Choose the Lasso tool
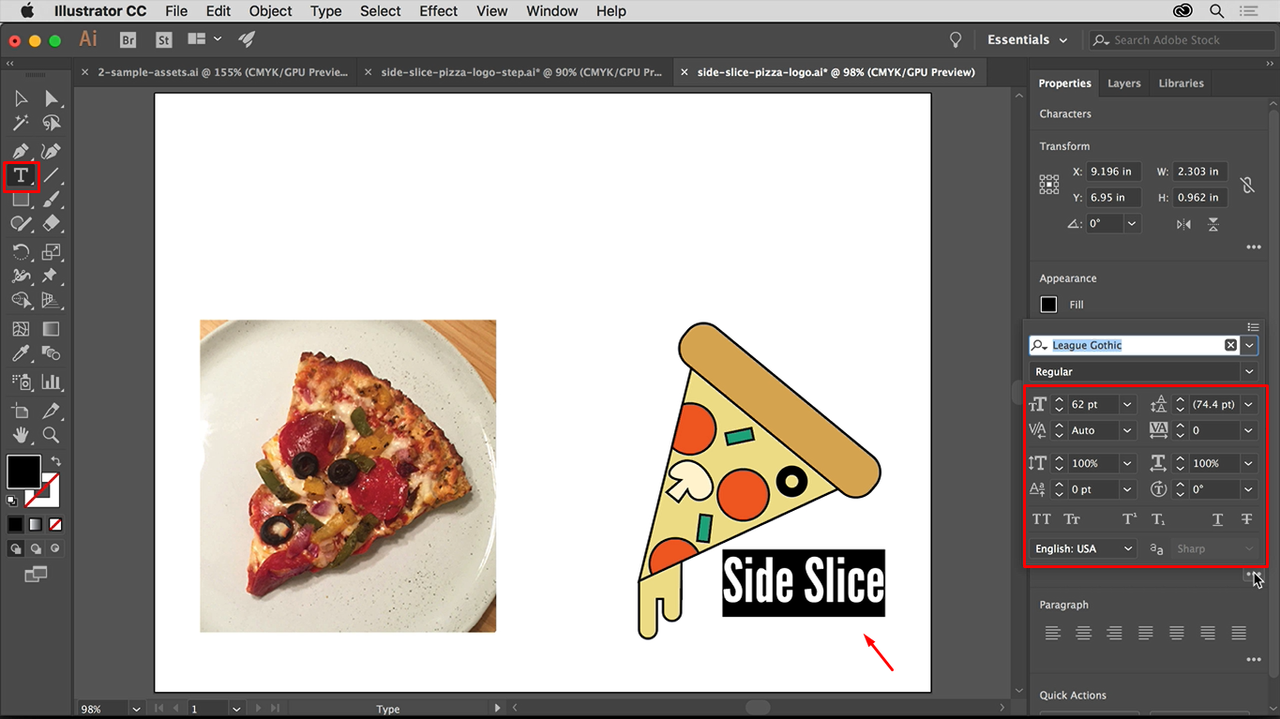The image size is (1280, 719). tap(51, 124)
